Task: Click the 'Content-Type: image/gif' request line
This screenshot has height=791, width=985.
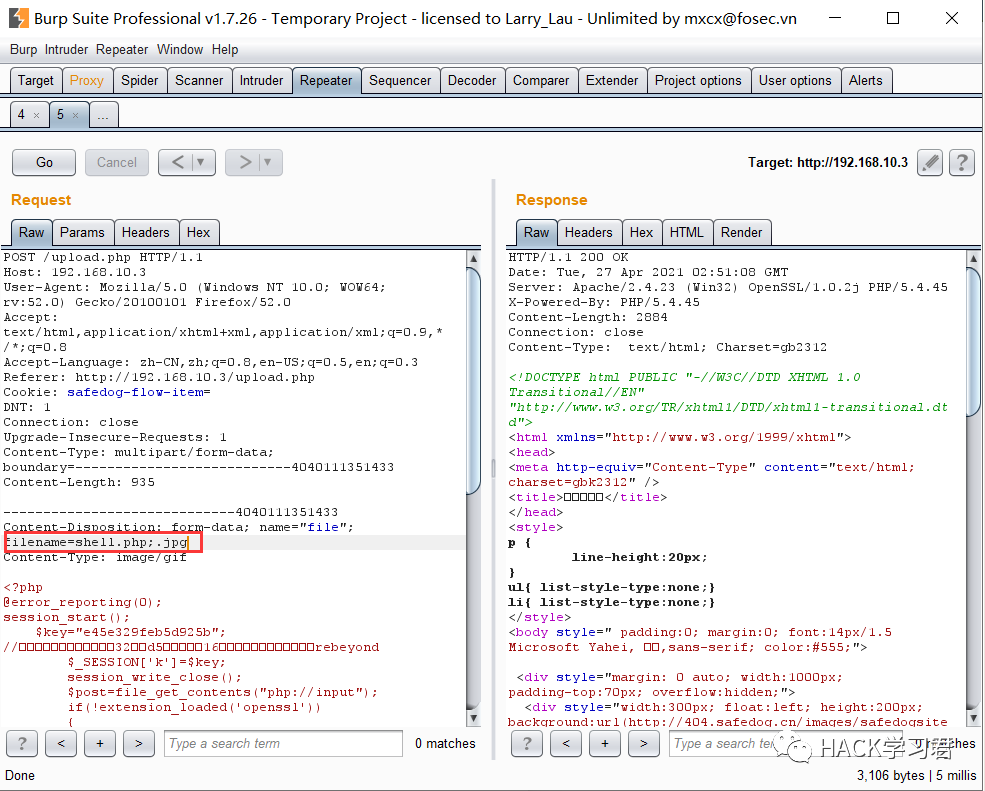Action: tap(95, 557)
